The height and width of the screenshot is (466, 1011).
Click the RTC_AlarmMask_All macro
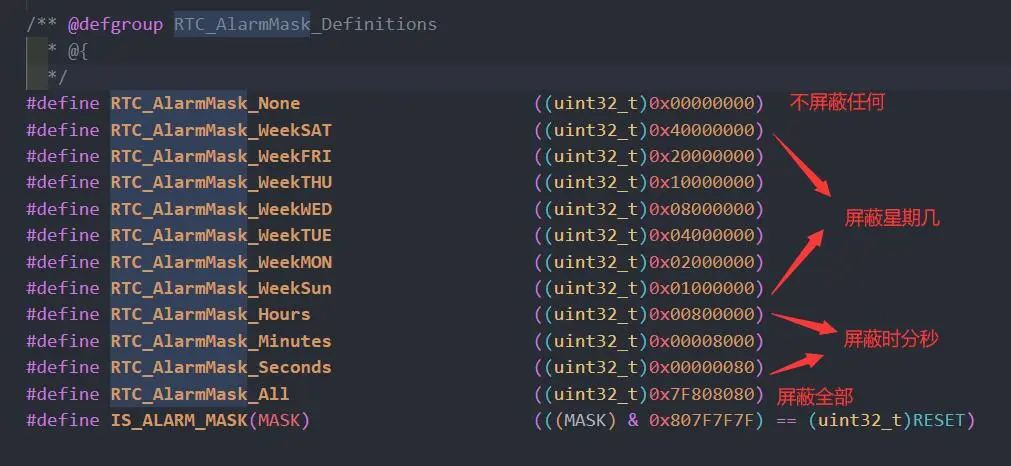pos(200,394)
